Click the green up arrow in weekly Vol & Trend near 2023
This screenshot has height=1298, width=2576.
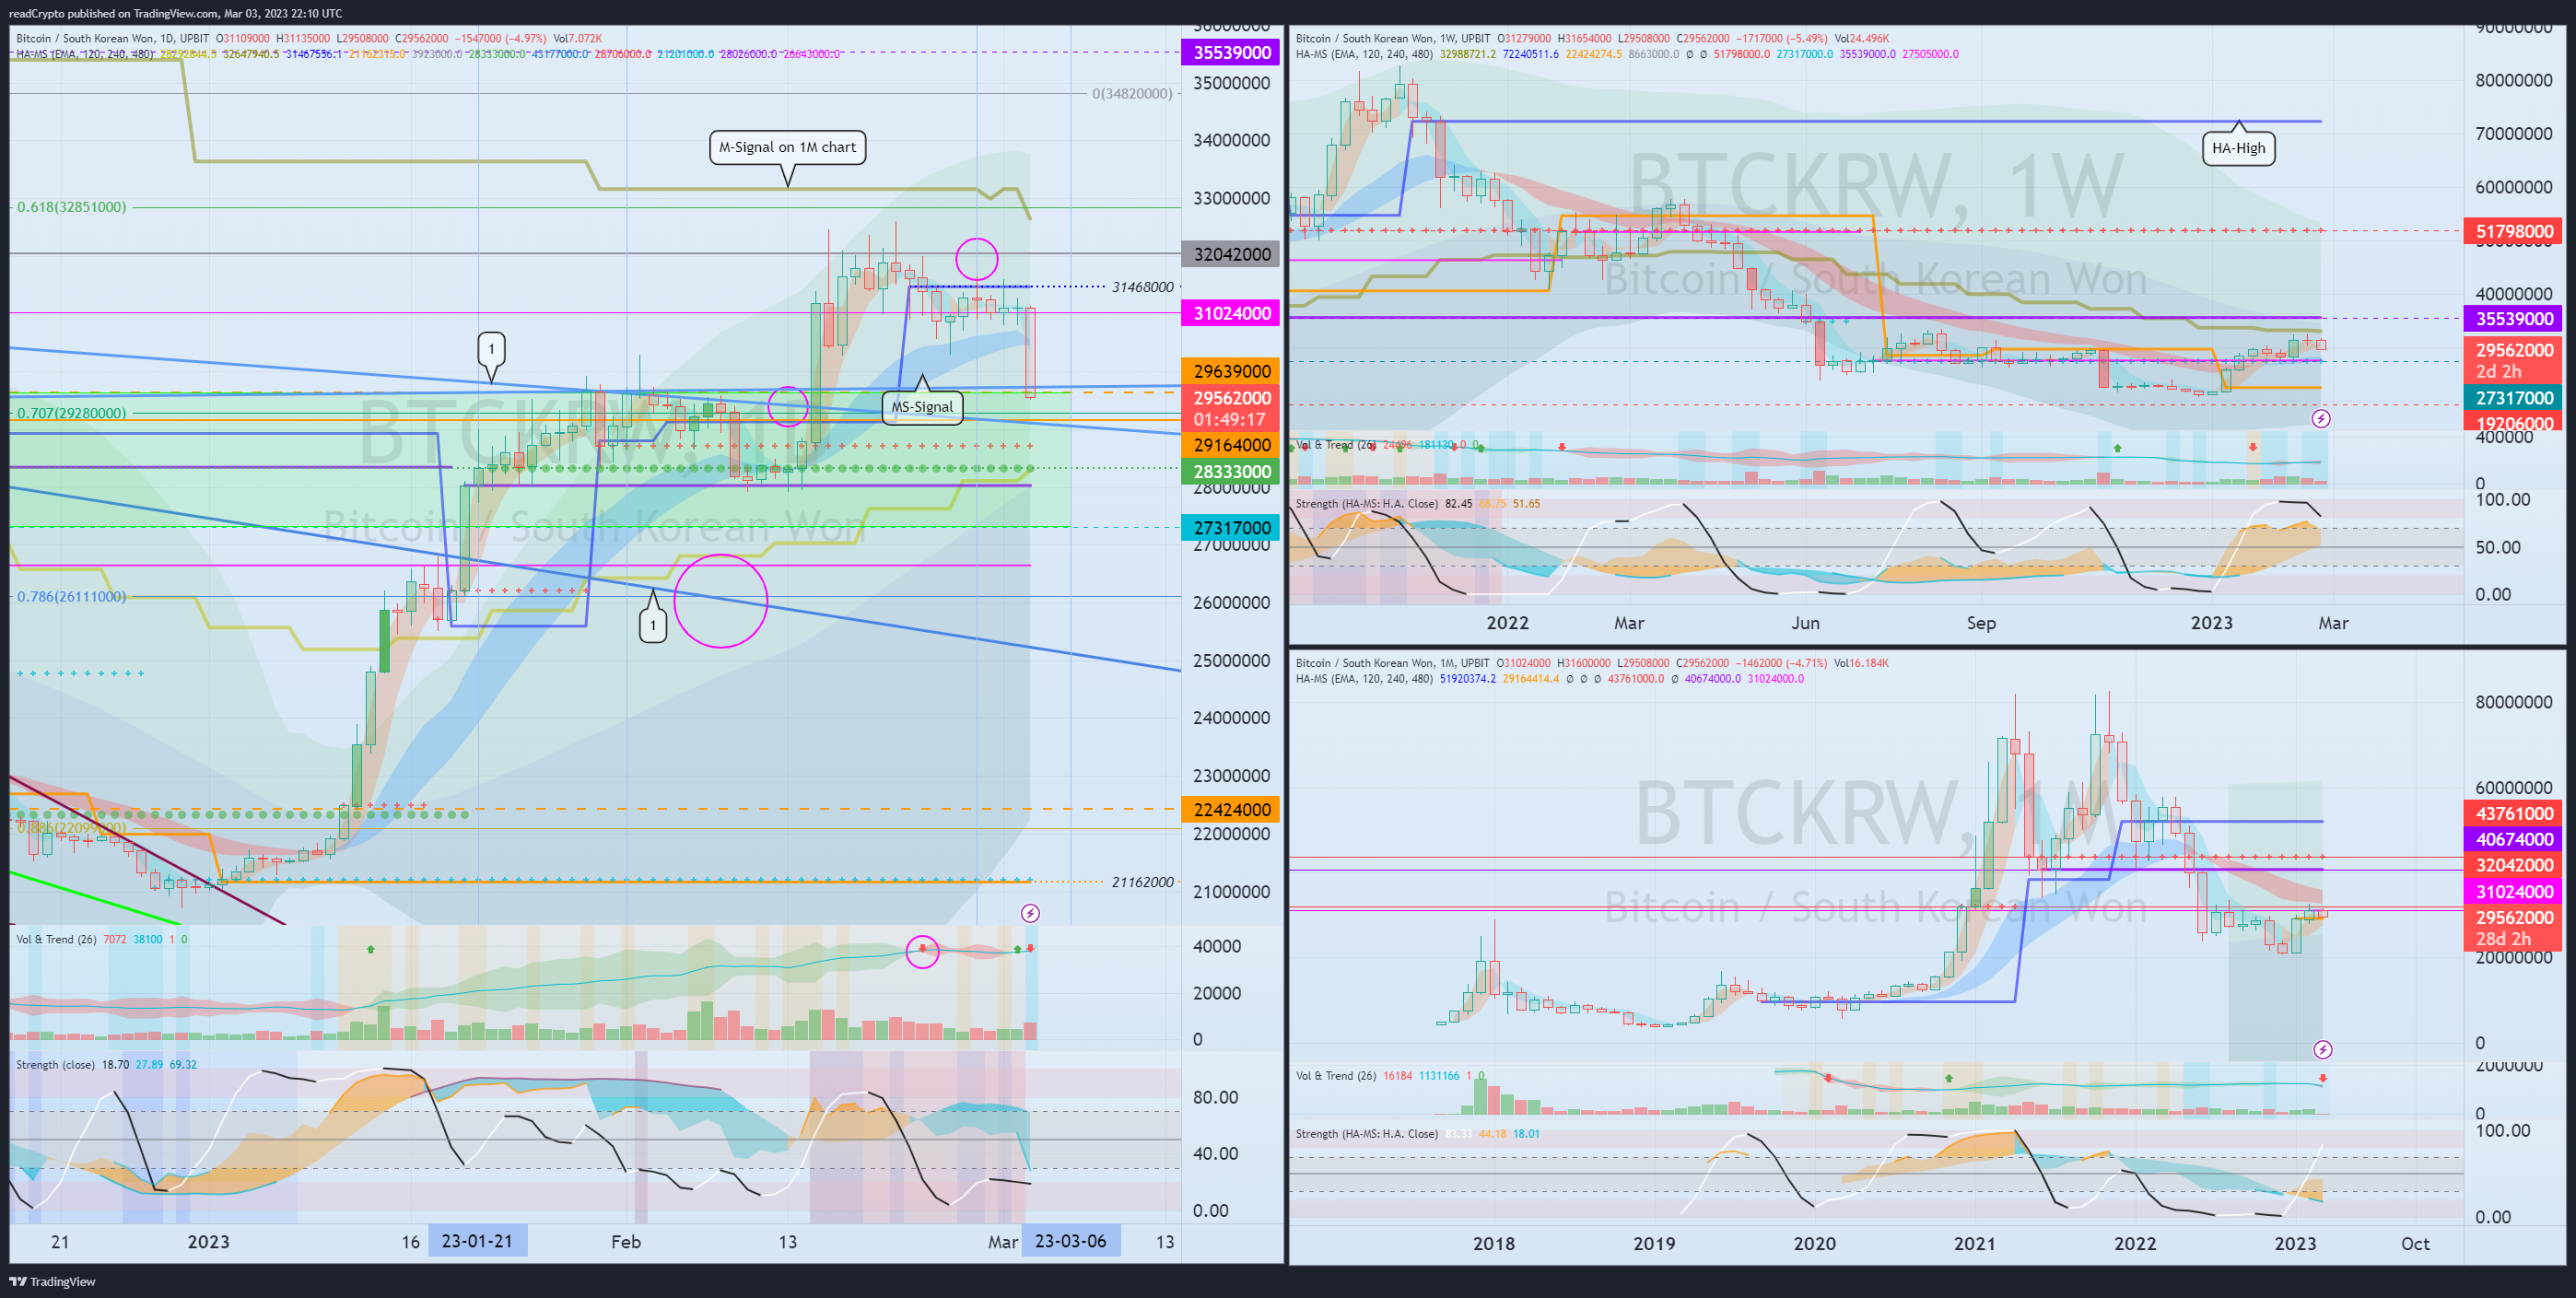tap(2118, 448)
